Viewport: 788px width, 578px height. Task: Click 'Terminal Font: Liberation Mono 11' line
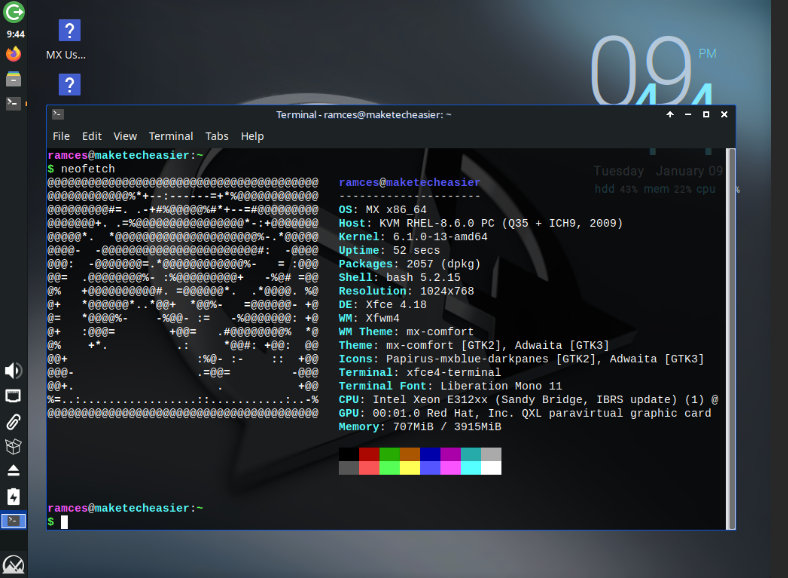[450, 386]
